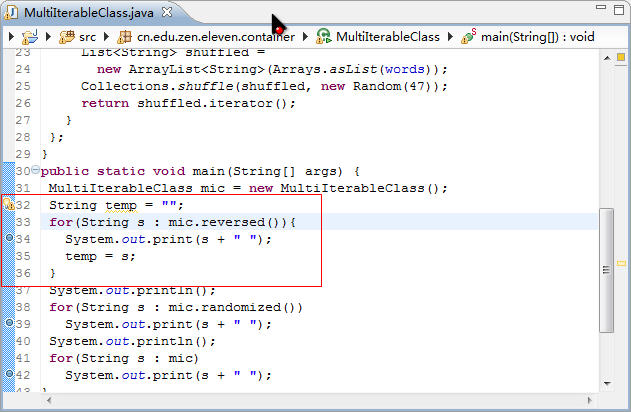631x412 pixels.
Task: Jump to the warning annotation in the overview ruler
Action: 621,264
